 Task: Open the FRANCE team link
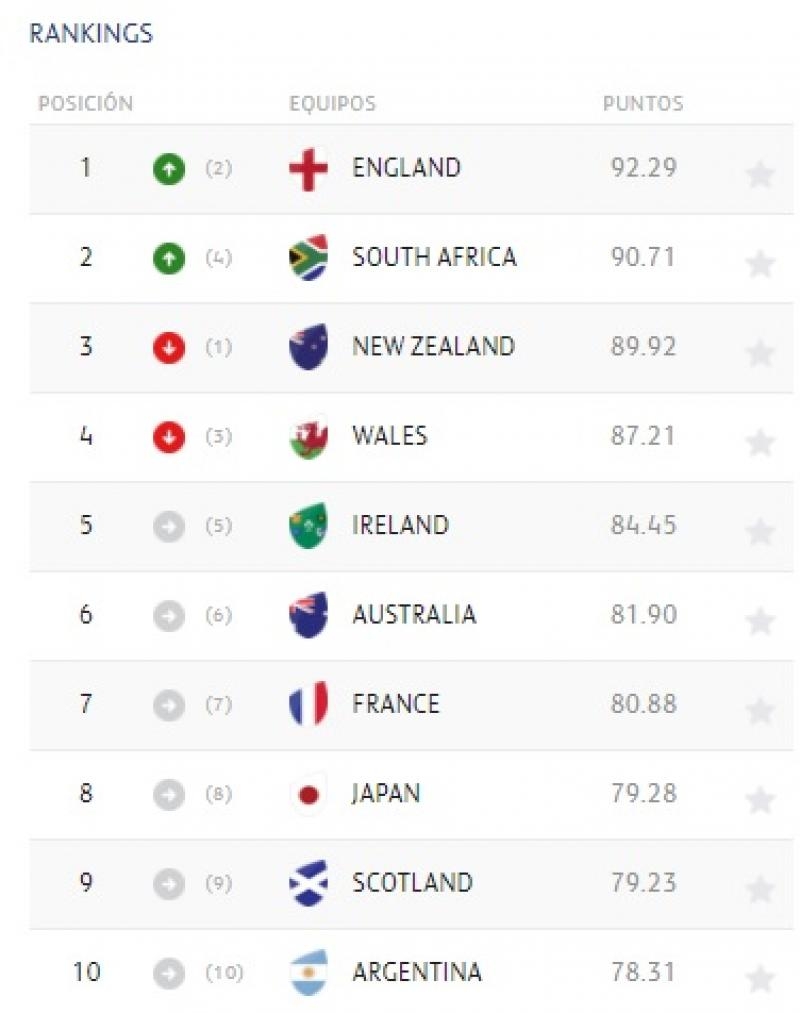[x=396, y=704]
